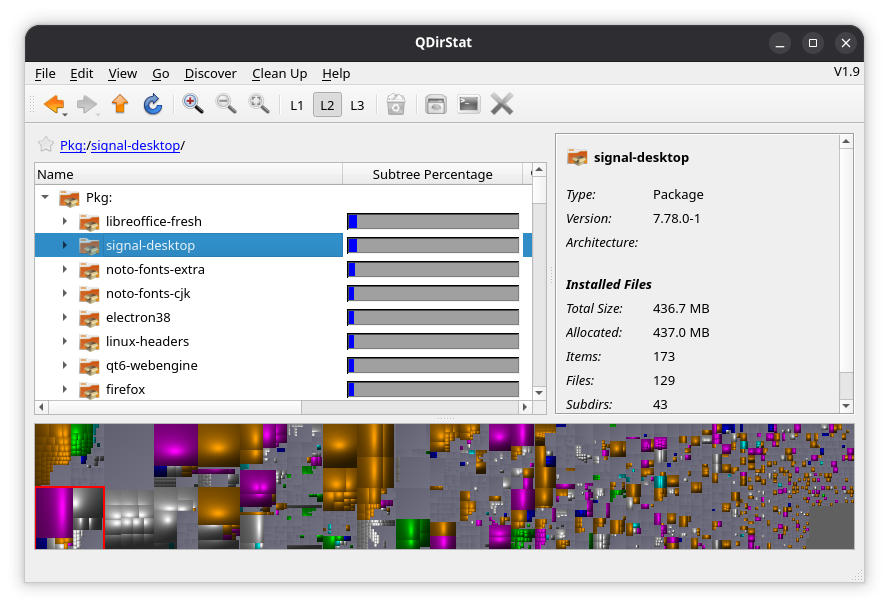Viewport: 889px width, 607px height.
Task: Switch to layout L3
Action: pyautogui.click(x=357, y=105)
